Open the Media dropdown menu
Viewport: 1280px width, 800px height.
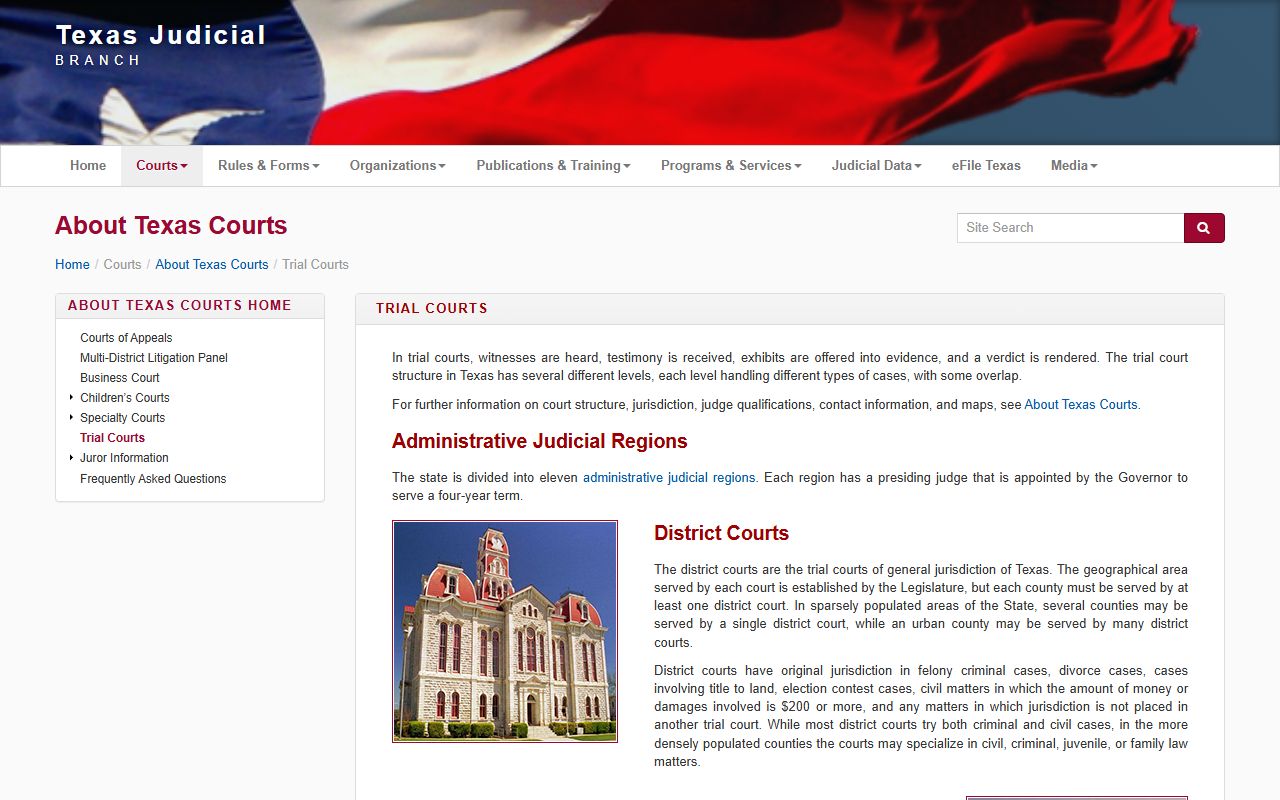tap(1074, 166)
